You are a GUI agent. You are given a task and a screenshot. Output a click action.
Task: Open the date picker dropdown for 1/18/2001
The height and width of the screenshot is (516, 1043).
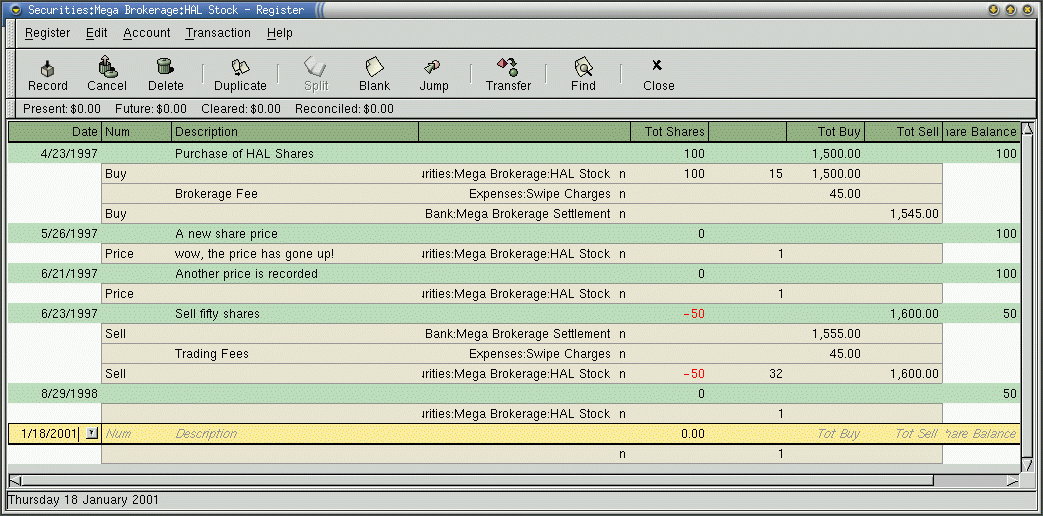coord(92,434)
